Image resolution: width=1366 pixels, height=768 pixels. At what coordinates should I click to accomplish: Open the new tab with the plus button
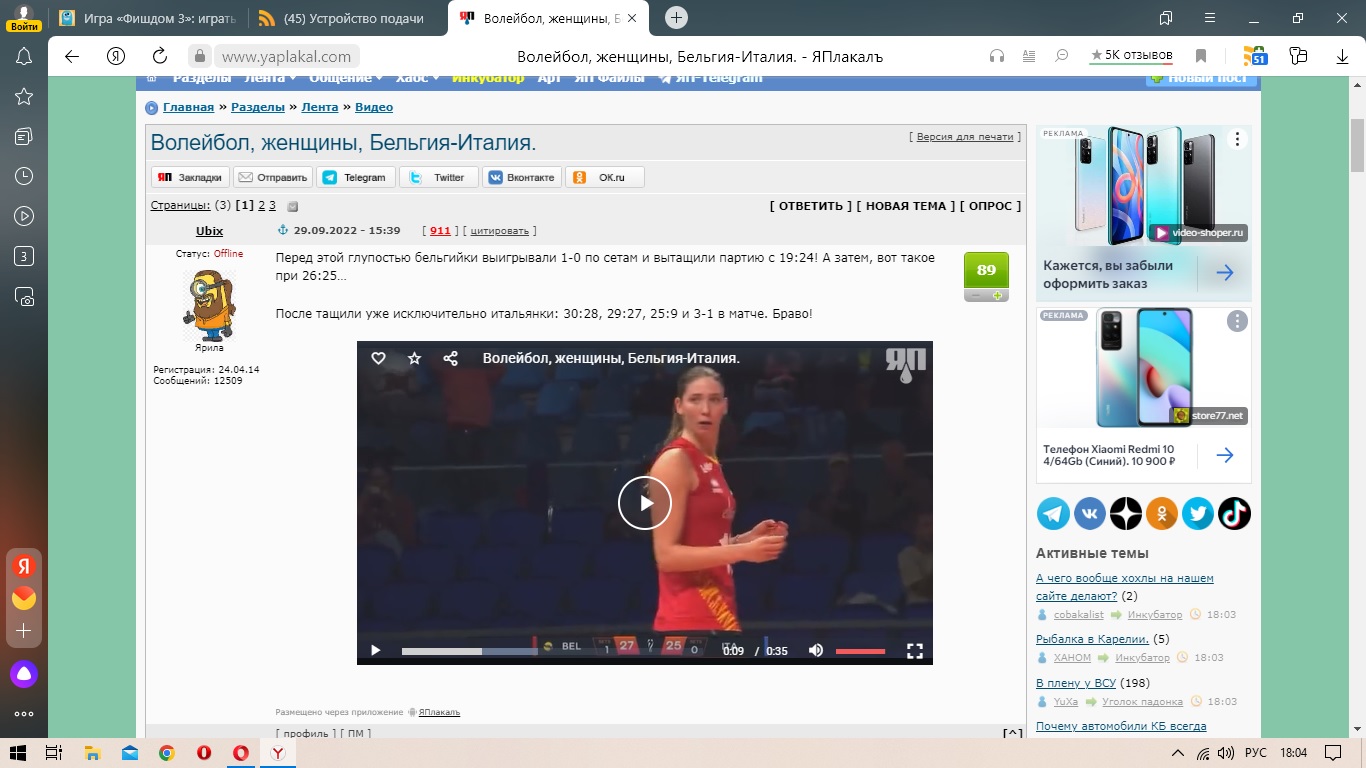click(x=677, y=18)
